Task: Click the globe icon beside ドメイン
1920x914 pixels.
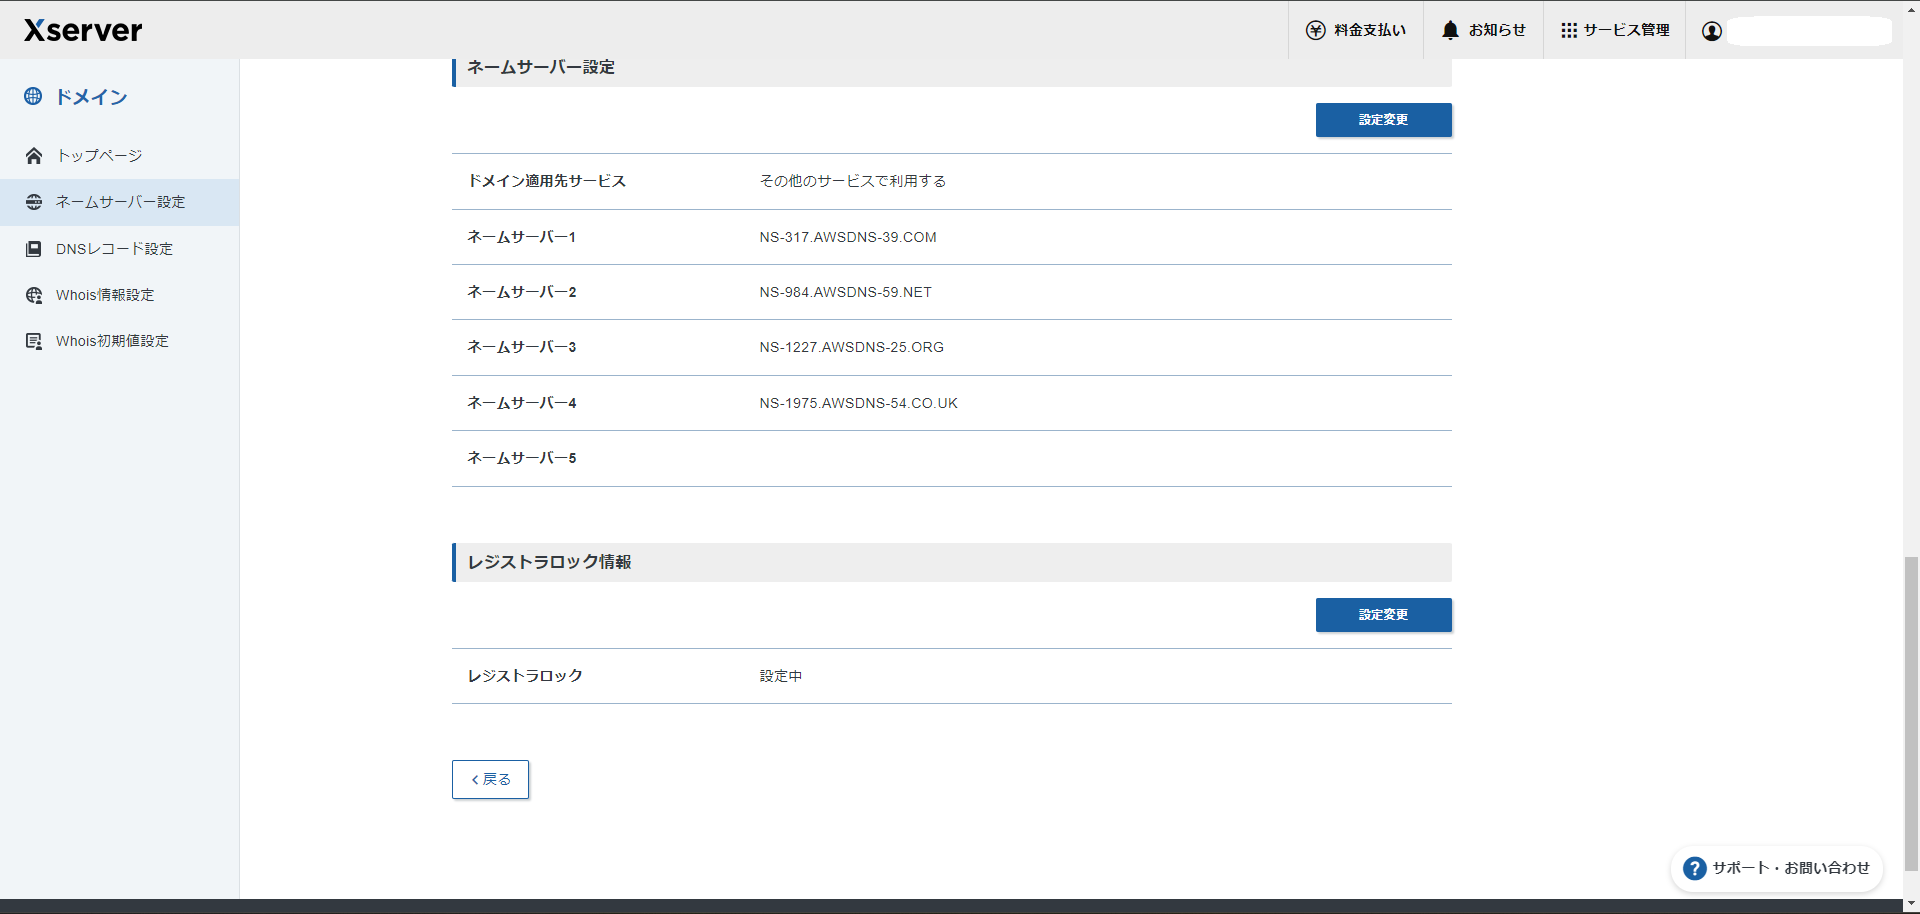Action: pos(33,96)
